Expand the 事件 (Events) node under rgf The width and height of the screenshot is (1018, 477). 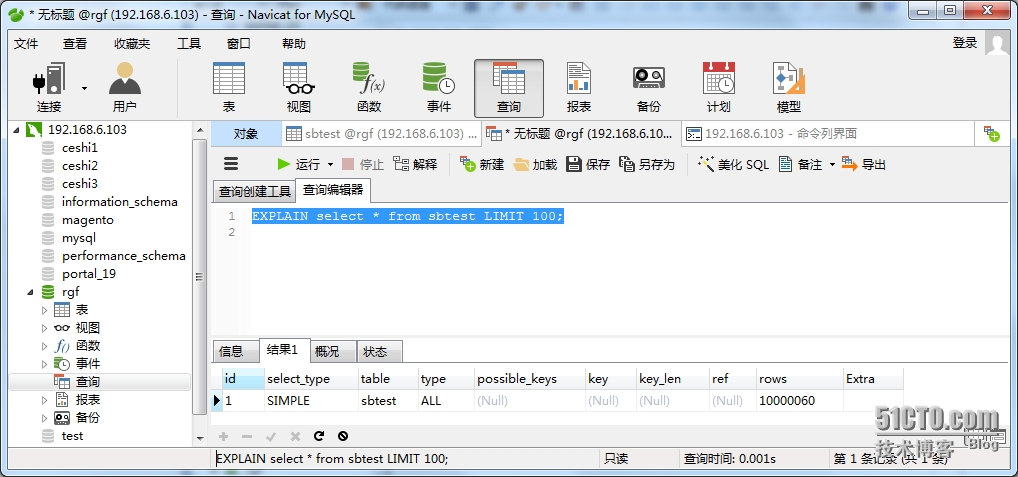tap(44, 364)
